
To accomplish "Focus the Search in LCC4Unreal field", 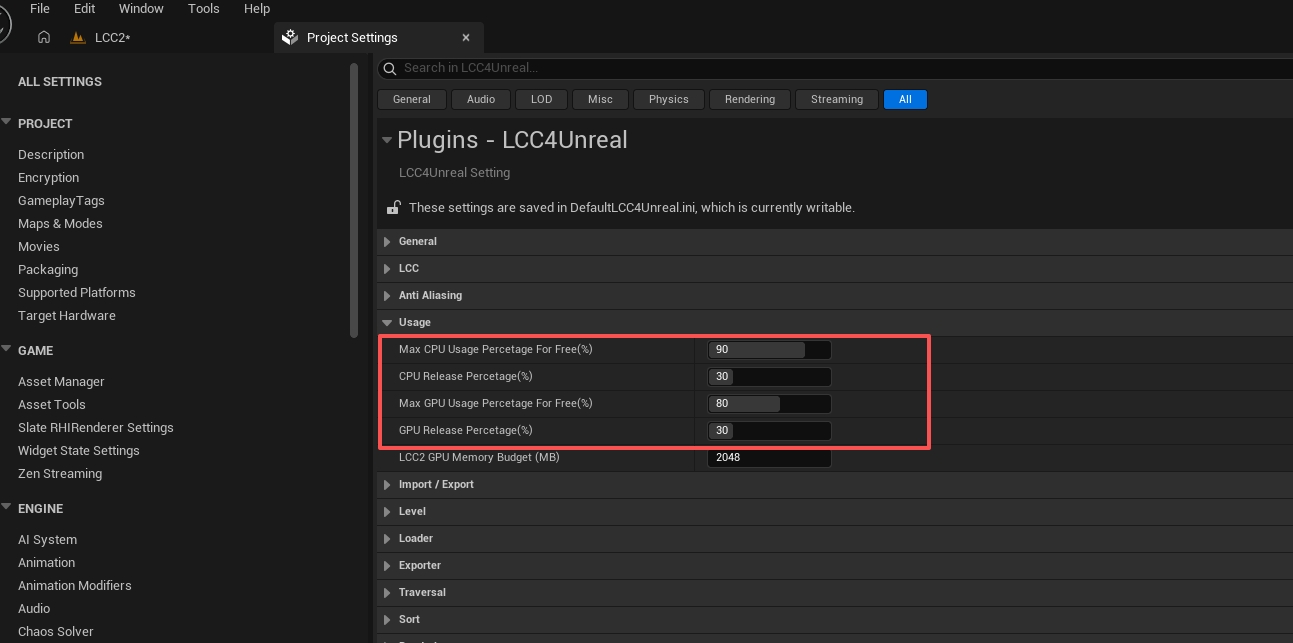I will point(835,68).
